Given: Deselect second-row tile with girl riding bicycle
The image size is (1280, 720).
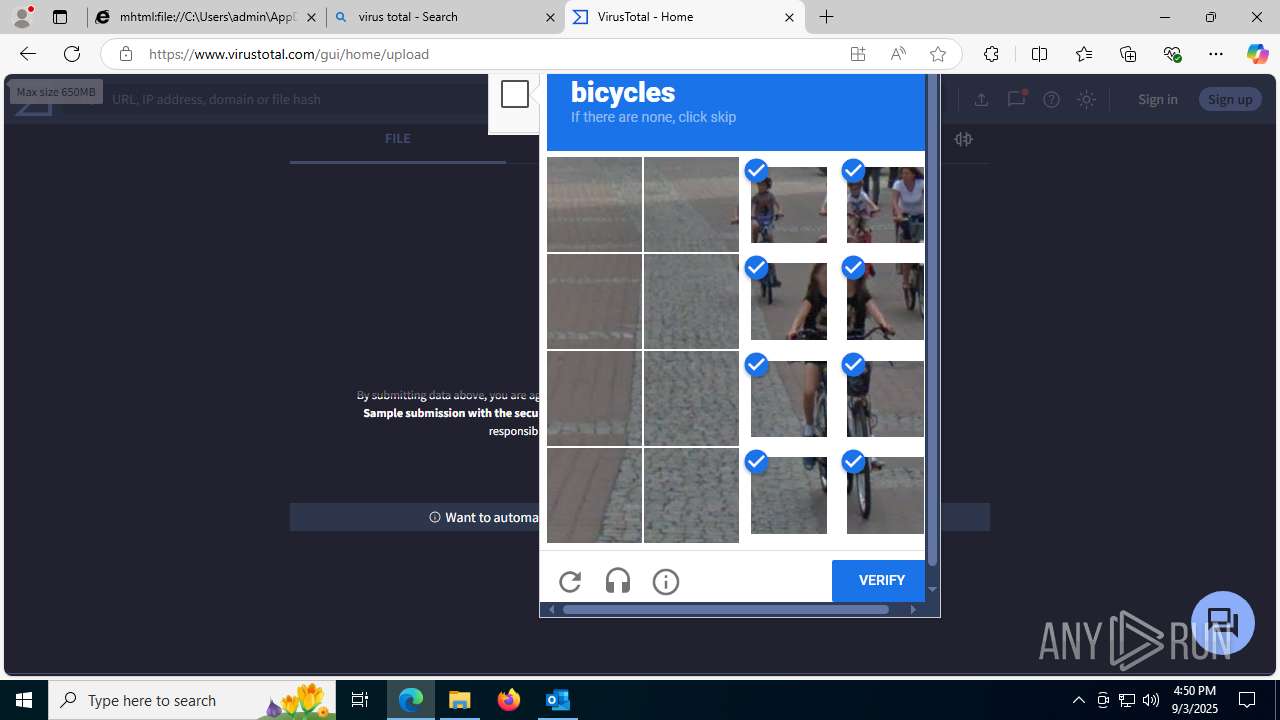Looking at the screenshot, I should coord(788,301).
